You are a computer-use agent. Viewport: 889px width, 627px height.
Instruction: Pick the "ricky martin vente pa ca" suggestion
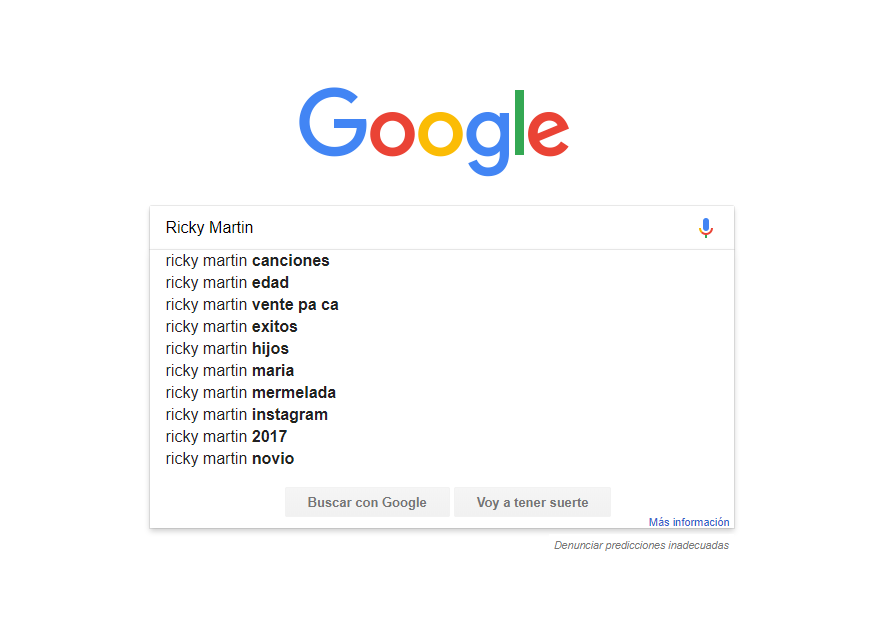(x=252, y=305)
